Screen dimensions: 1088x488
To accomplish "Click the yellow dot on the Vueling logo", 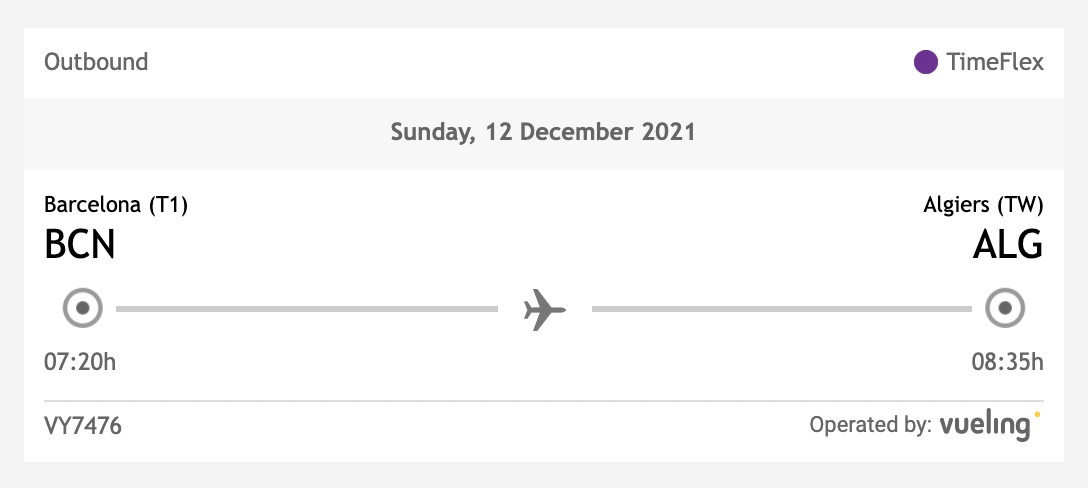I will coord(1037,412).
